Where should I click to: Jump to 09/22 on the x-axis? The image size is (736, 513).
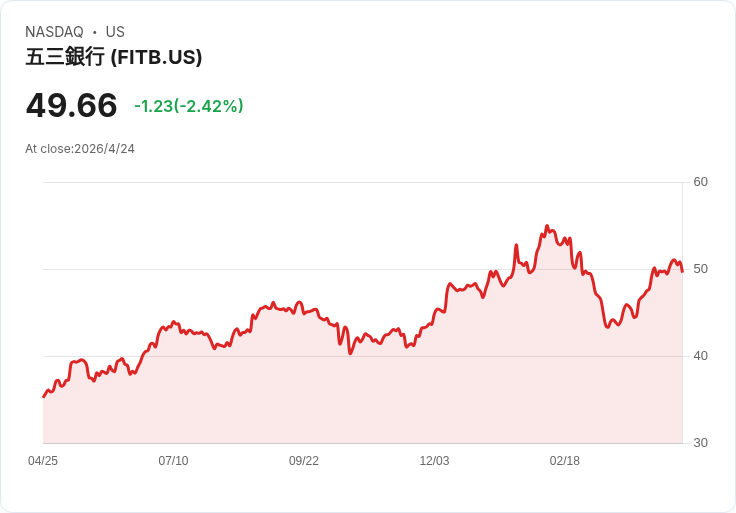[304, 461]
